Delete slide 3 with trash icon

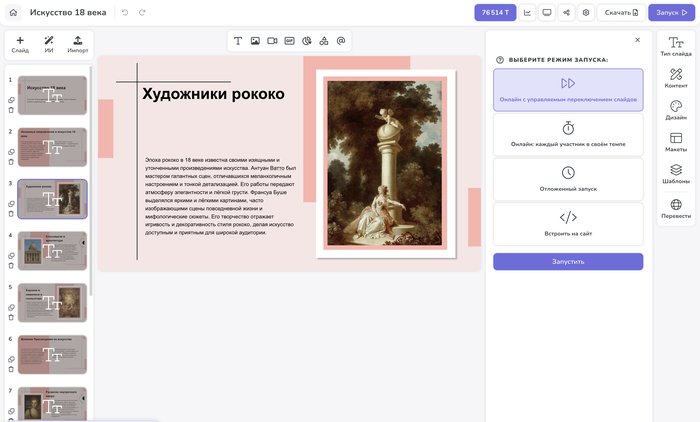pos(11,213)
